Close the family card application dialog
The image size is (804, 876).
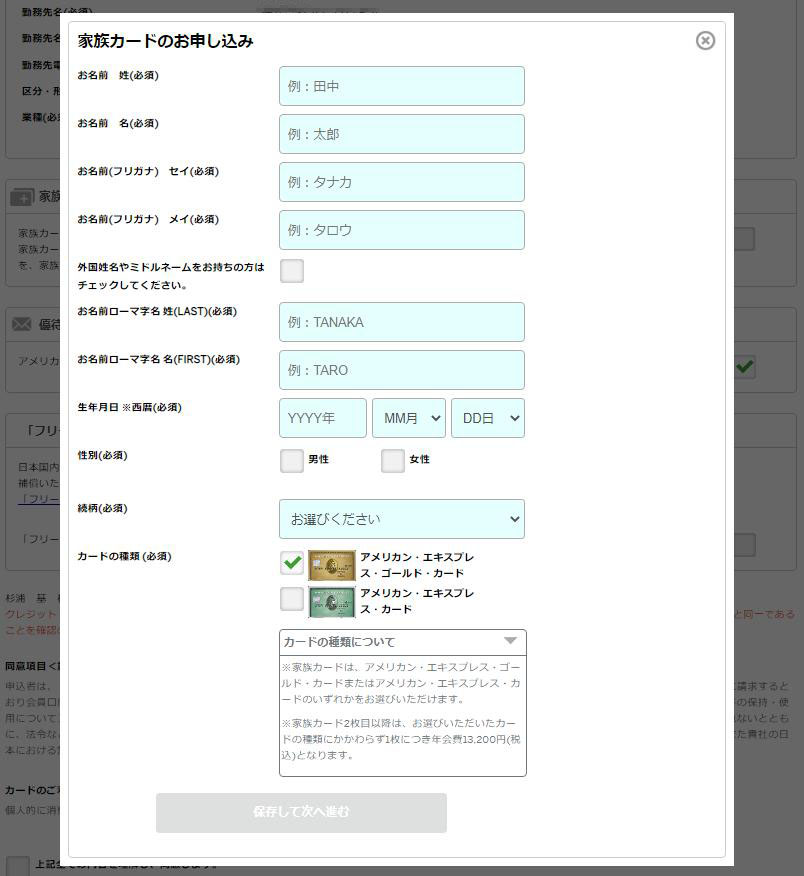coord(705,40)
